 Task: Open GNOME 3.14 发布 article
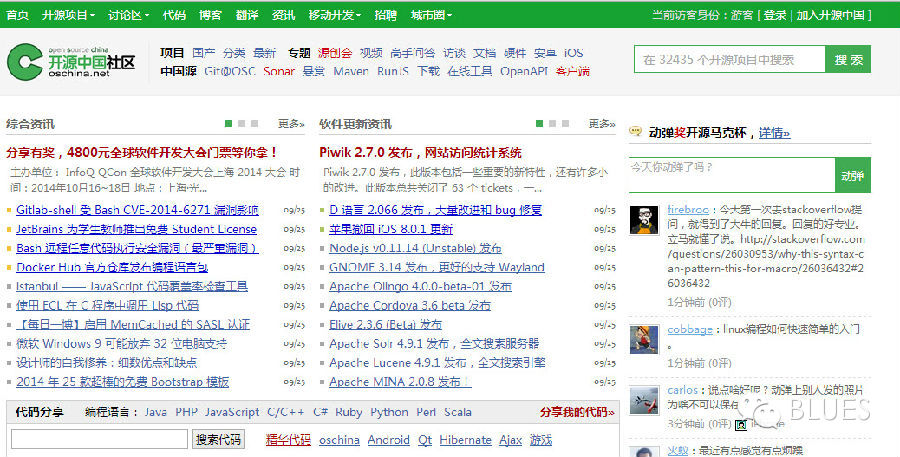coord(437,268)
